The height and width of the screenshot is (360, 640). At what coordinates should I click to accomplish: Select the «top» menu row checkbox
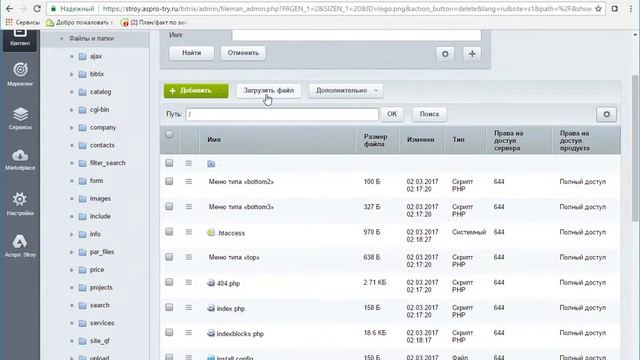(x=169, y=257)
